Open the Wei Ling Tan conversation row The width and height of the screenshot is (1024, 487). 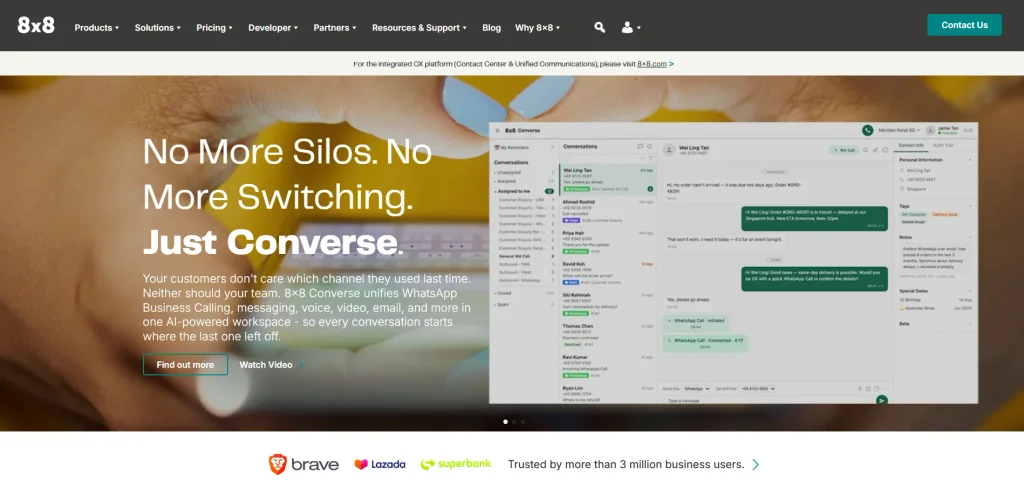[x=607, y=179]
